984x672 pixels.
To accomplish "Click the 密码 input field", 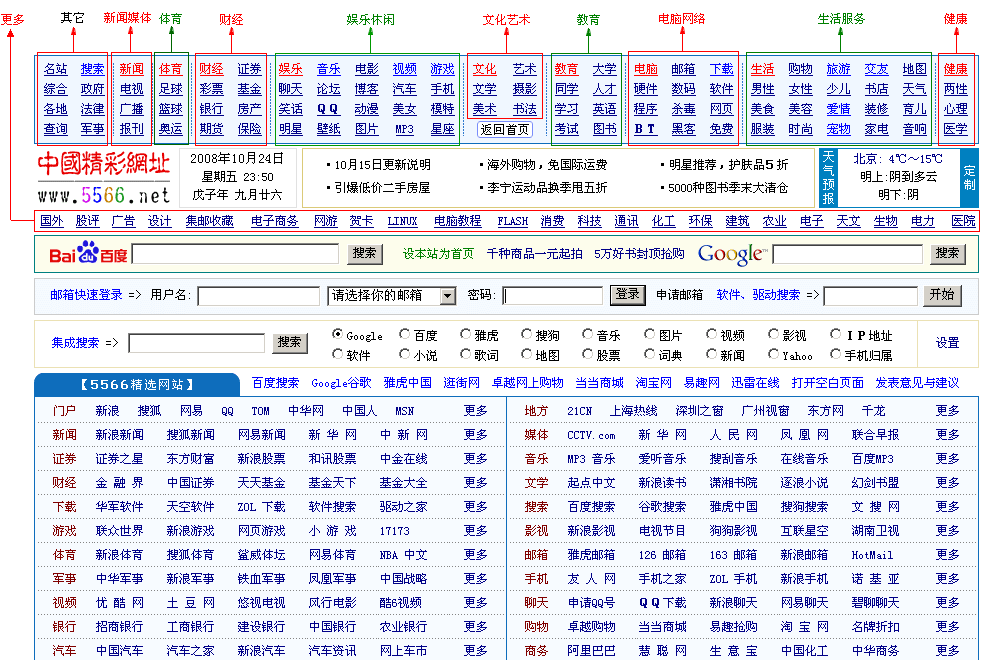I will [553, 296].
